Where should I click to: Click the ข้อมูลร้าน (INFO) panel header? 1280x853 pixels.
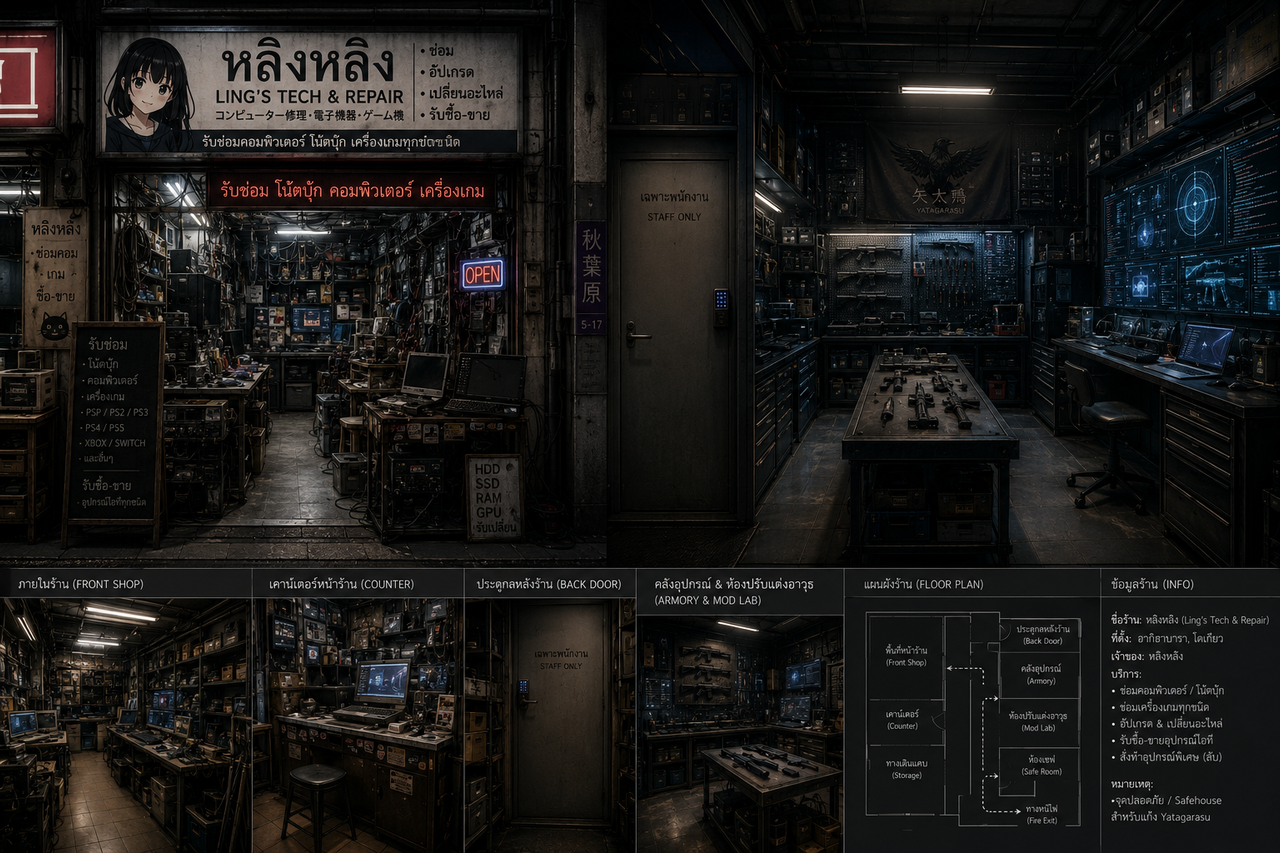1152,584
